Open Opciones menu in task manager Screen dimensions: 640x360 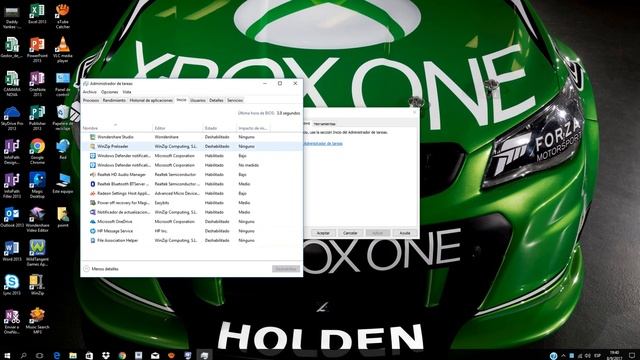pos(109,92)
